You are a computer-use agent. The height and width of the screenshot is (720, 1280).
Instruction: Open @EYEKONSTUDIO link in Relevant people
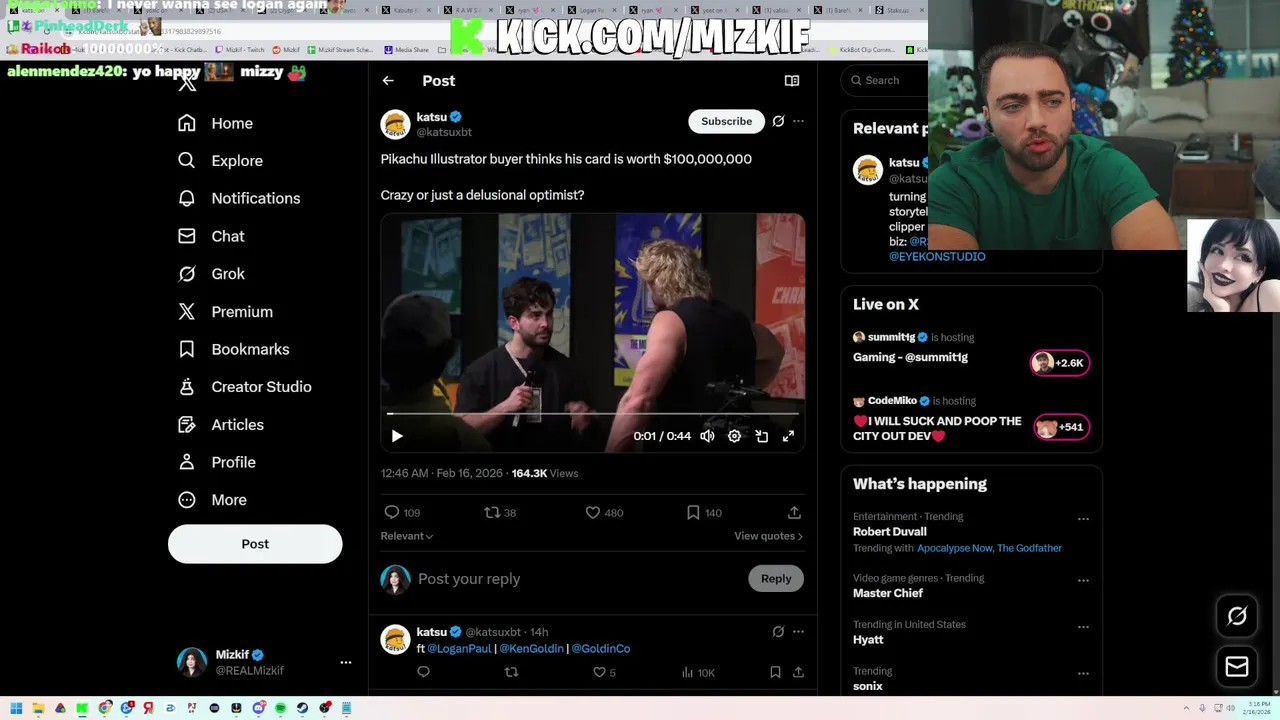[x=937, y=257]
